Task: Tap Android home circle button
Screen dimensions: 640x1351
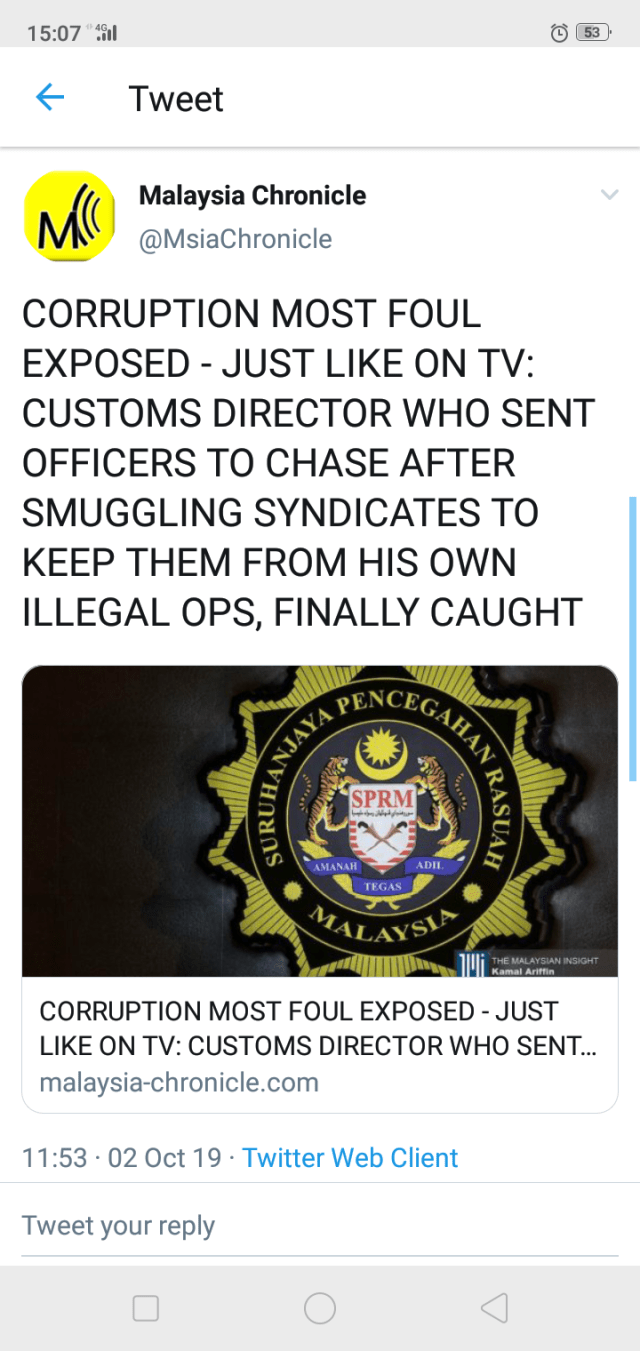Action: (320, 1308)
